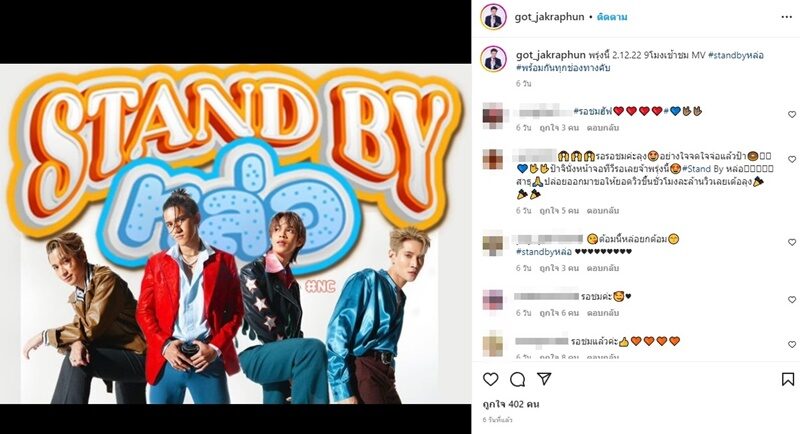Like the first comment with red hearts
The image size is (800, 434).
[x=792, y=115]
